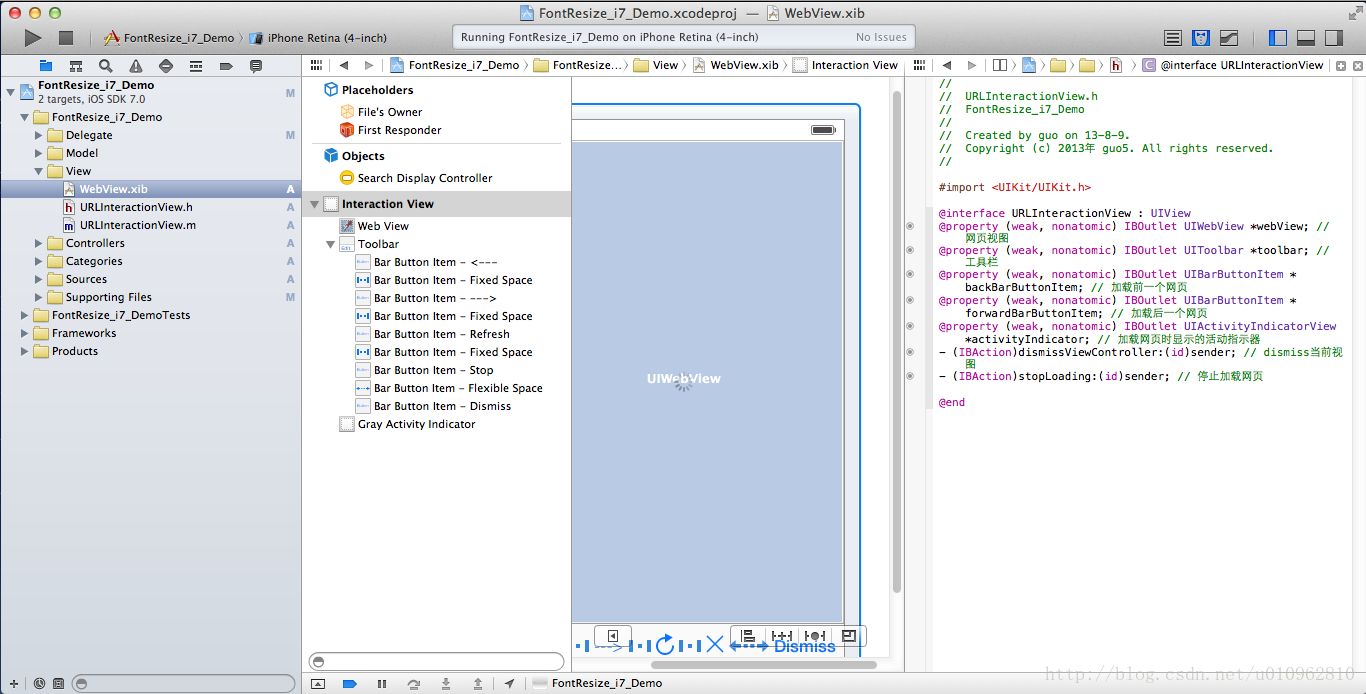Image resolution: width=1366 pixels, height=694 pixels.
Task: Hide the debug area with bottom-bar toggle
Action: point(318,684)
